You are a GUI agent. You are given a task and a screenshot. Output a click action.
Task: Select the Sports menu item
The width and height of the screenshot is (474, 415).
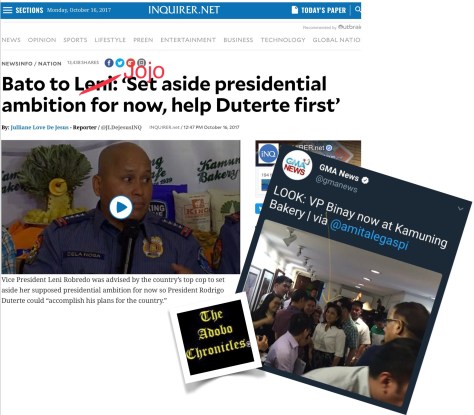pyautogui.click(x=75, y=40)
